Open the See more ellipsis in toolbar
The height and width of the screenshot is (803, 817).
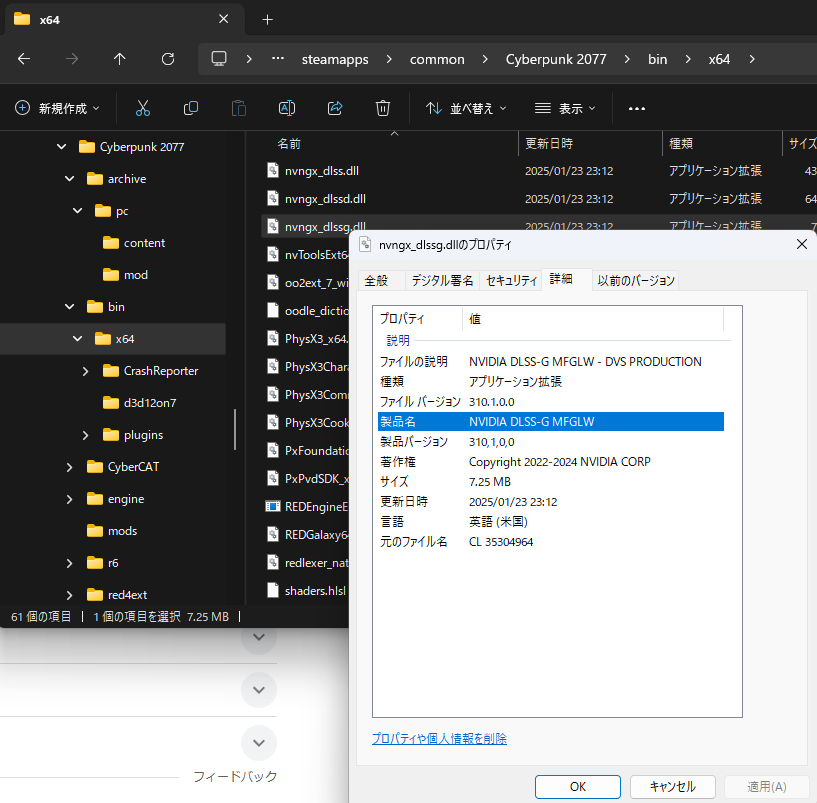point(637,108)
